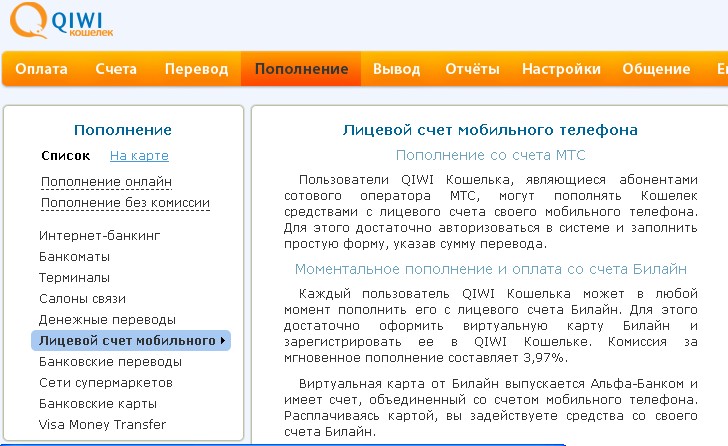Click the subheading Пополнение со счета МТС
728x446 pixels.
click(x=490, y=155)
